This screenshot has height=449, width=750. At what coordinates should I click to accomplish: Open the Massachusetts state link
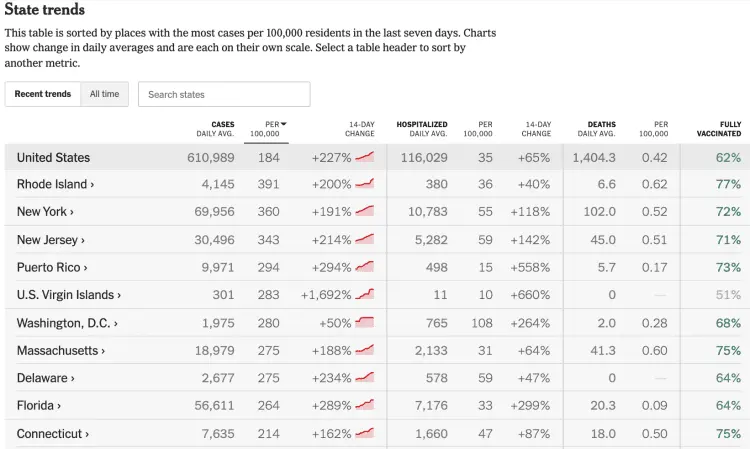coord(60,351)
